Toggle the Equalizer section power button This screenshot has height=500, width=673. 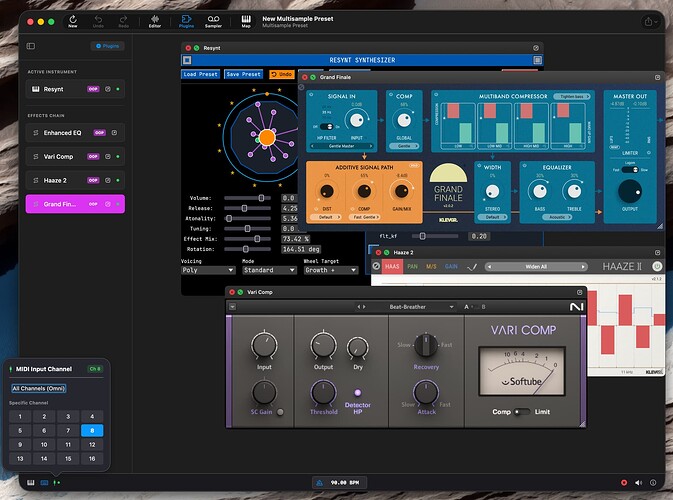(524, 164)
